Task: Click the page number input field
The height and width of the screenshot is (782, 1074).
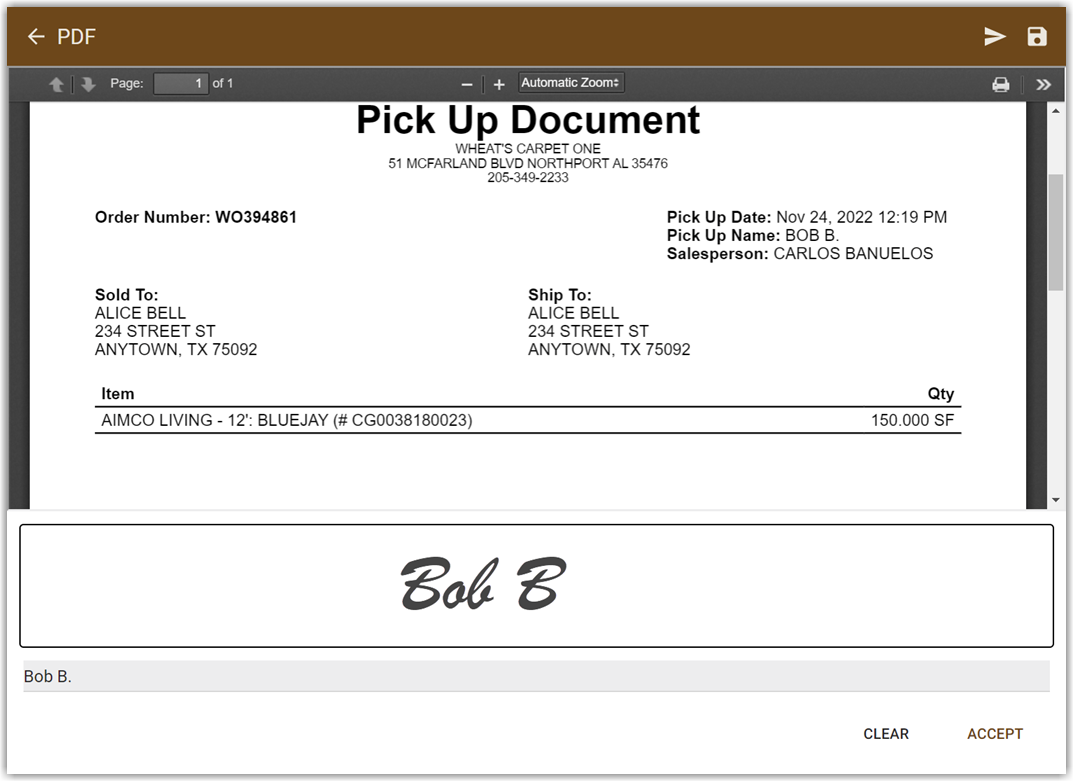Action: [x=181, y=83]
